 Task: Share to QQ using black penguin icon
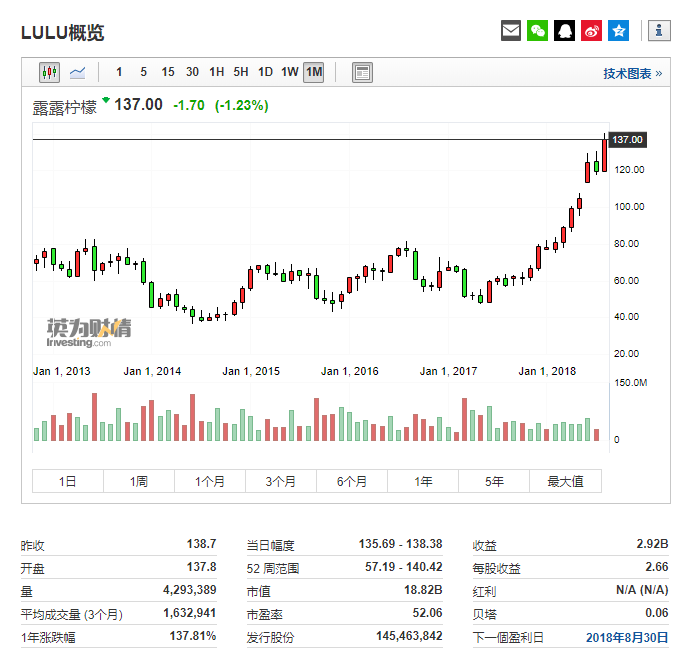pos(564,31)
